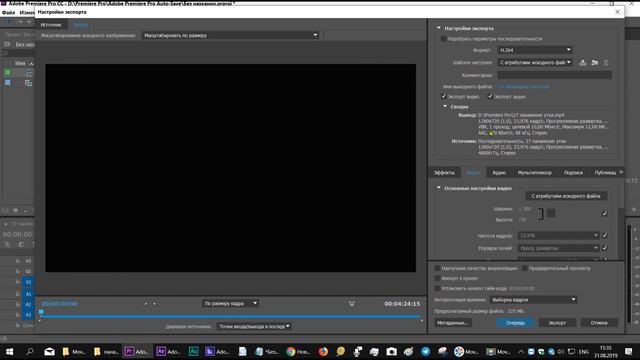640x360 pixels.
Task: Set the in point marker under preview
Action: pyautogui.click(x=145, y=304)
